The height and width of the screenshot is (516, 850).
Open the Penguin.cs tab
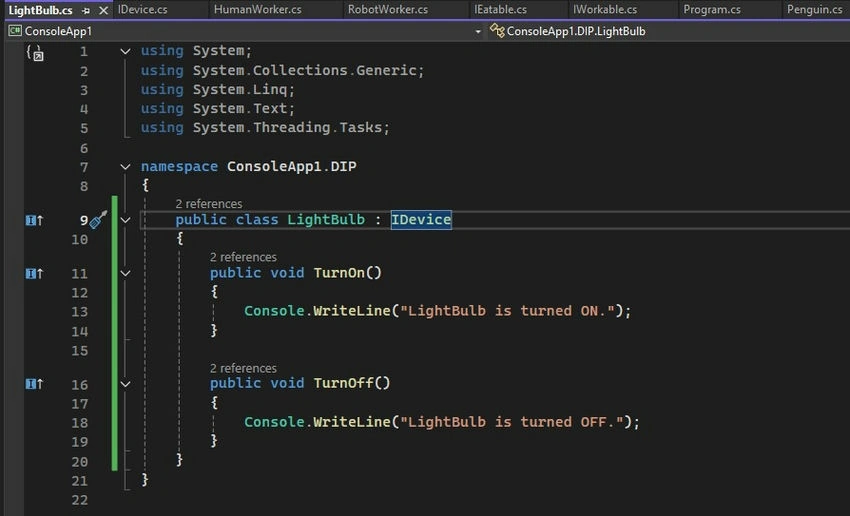click(x=814, y=9)
